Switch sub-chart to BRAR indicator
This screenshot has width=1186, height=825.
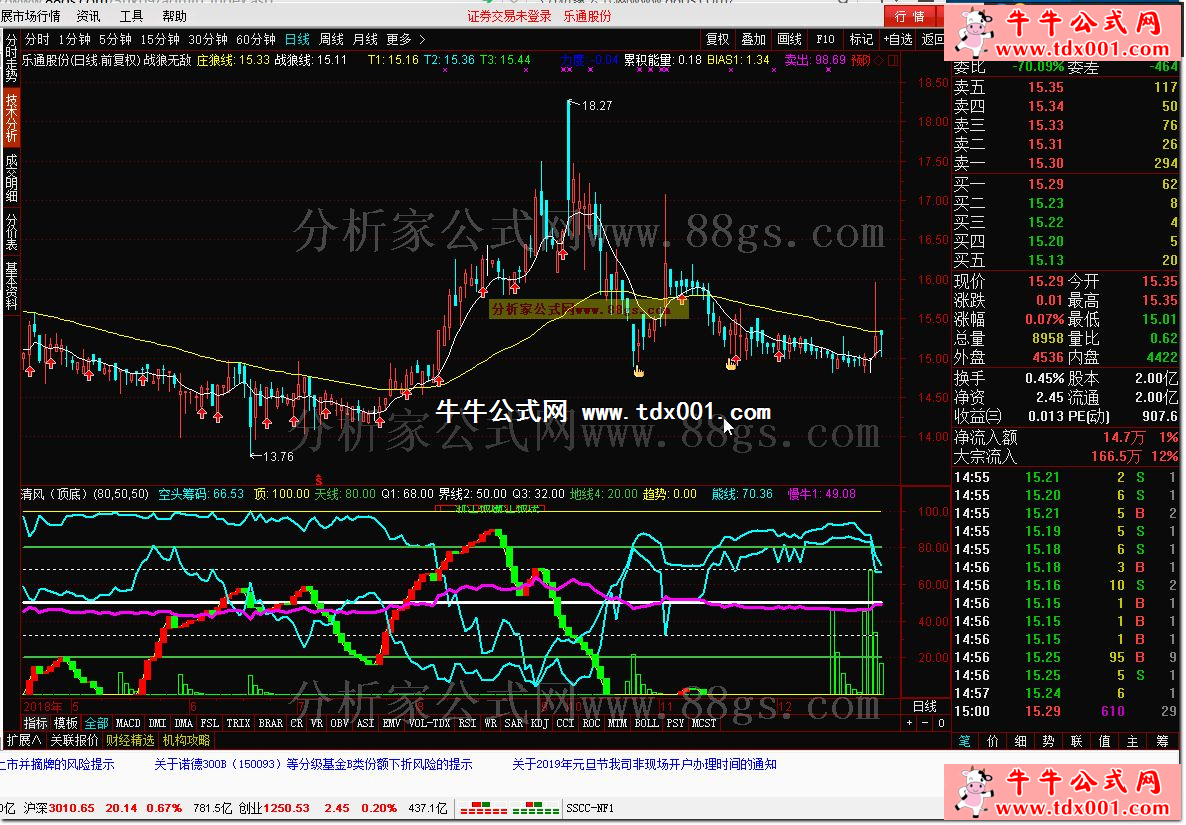point(271,723)
